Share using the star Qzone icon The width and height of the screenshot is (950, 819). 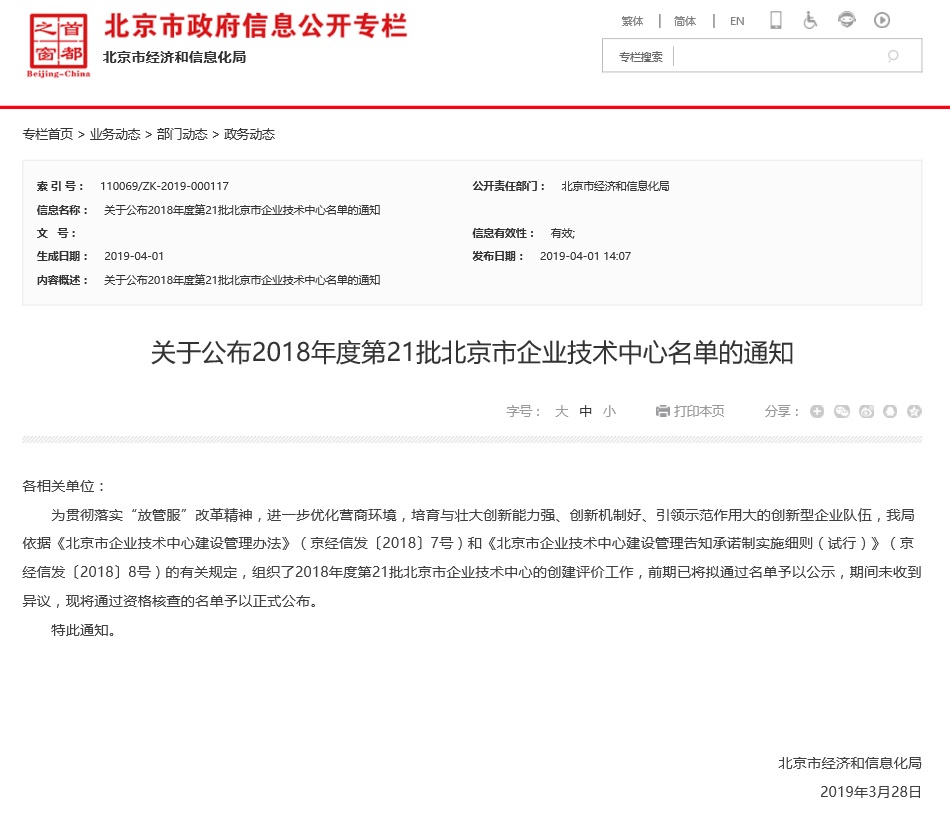tap(914, 411)
